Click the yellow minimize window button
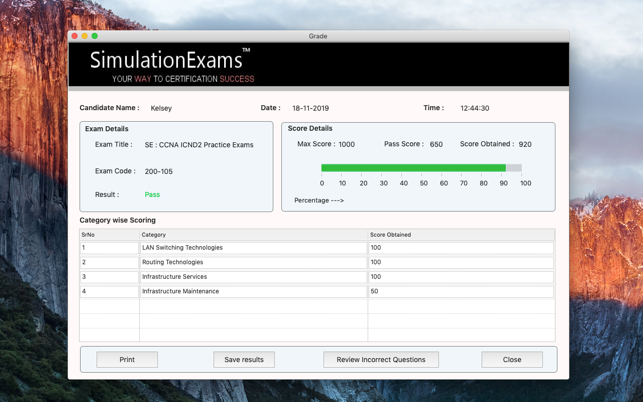The width and height of the screenshot is (643, 402). 84,36
